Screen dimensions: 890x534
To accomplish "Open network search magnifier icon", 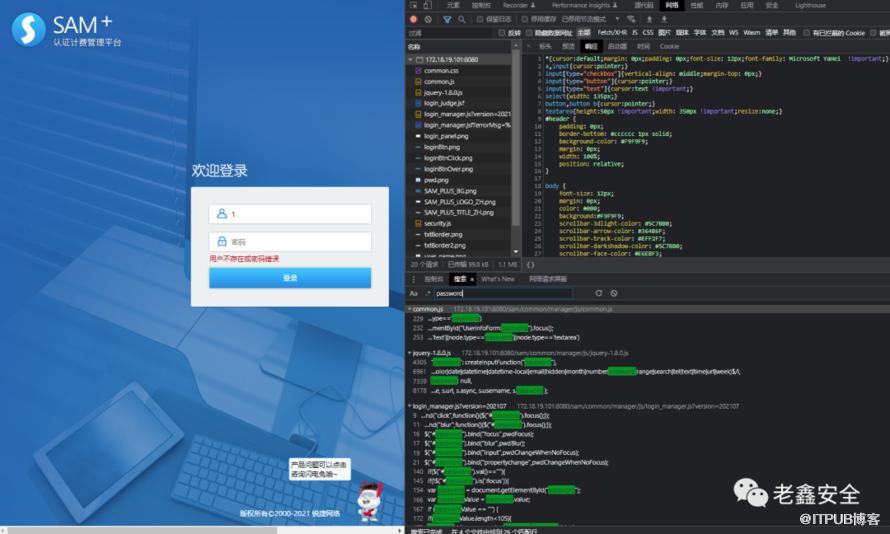I will point(461,18).
